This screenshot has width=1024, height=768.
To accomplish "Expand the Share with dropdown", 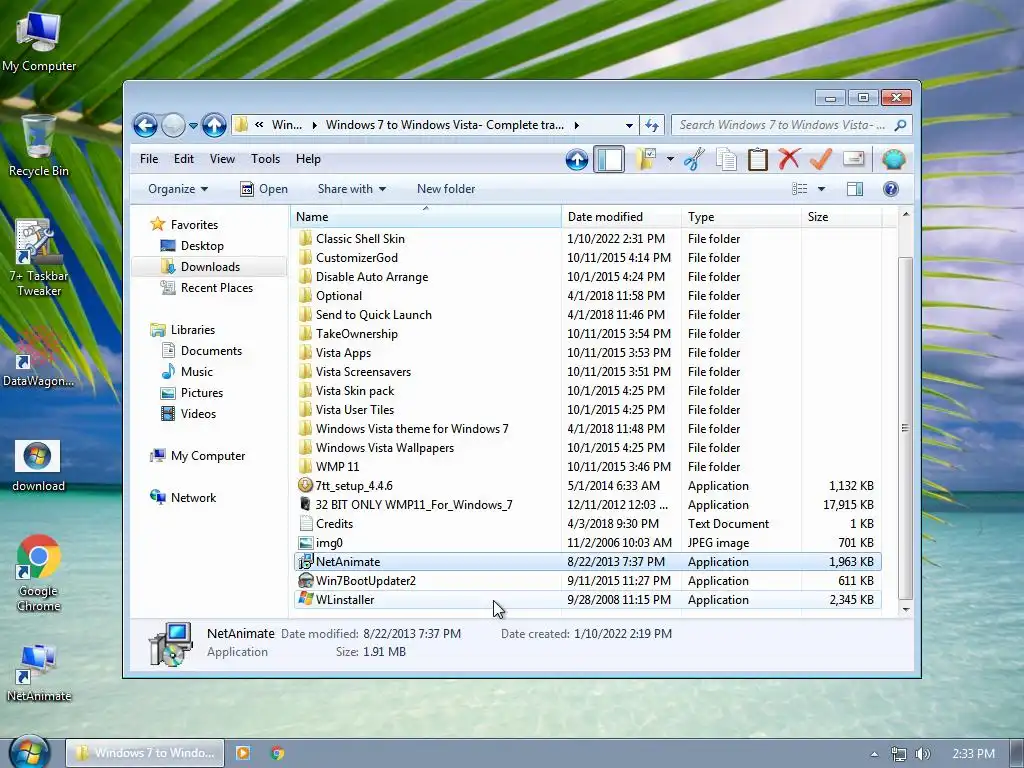I will pos(351,189).
